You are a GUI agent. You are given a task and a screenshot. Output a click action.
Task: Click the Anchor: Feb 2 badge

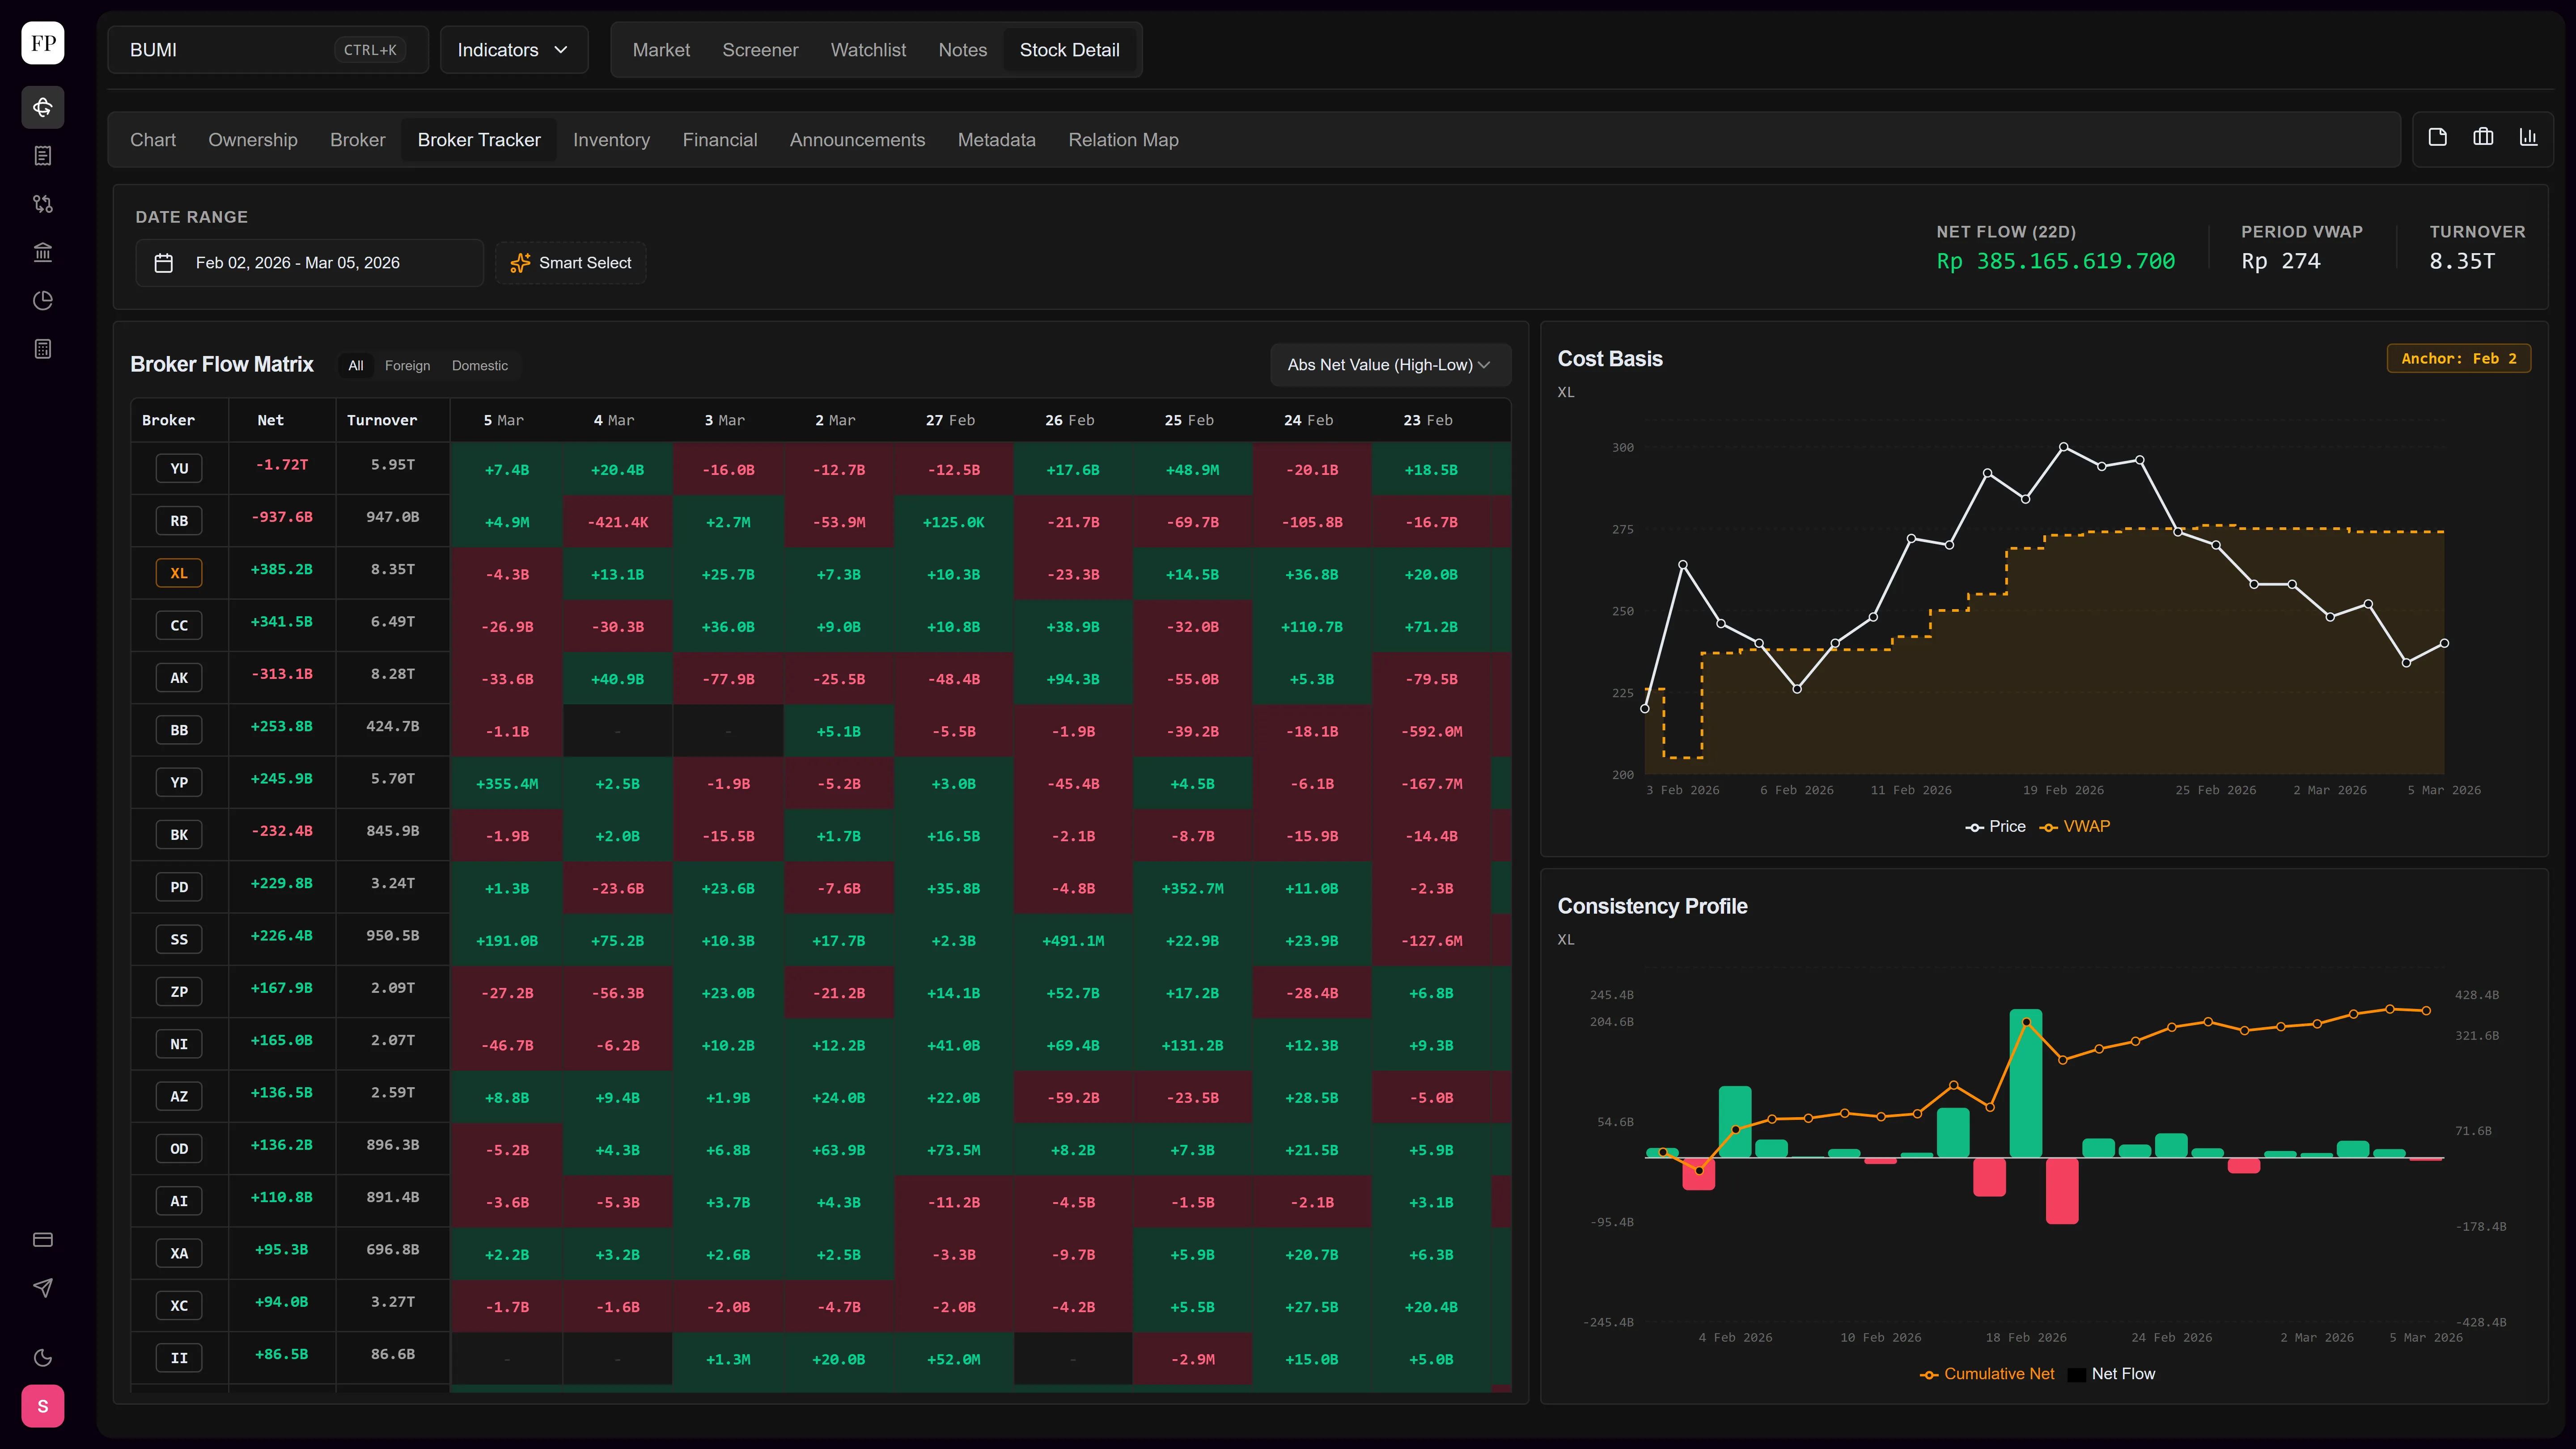[x=2459, y=359]
